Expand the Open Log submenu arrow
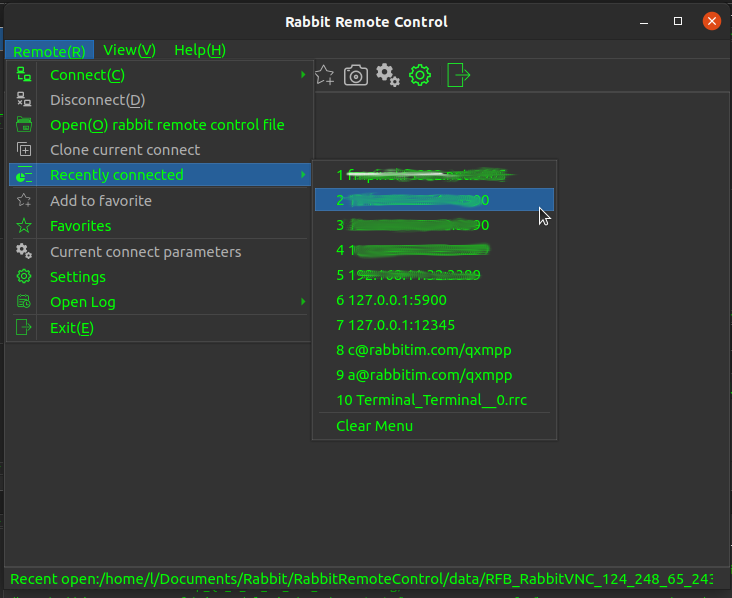The width and height of the screenshot is (732, 598). pyautogui.click(x=303, y=302)
